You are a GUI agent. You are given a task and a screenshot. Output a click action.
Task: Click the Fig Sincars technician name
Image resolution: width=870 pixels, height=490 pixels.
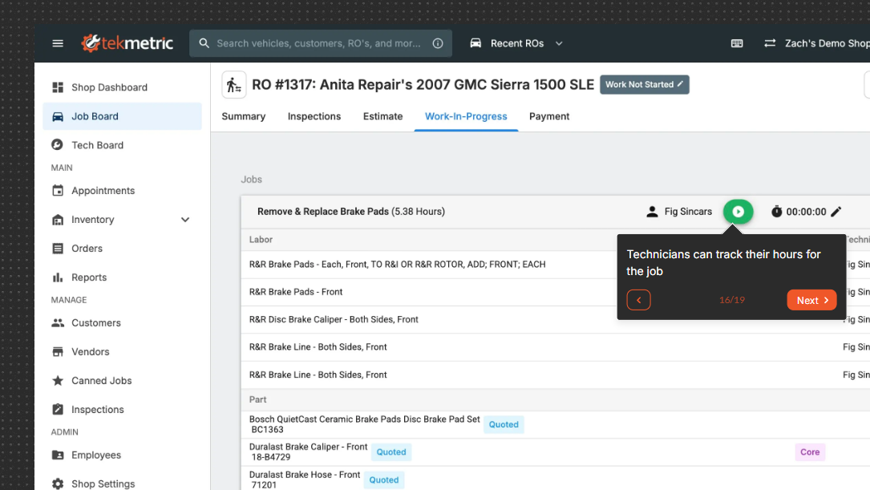point(688,211)
